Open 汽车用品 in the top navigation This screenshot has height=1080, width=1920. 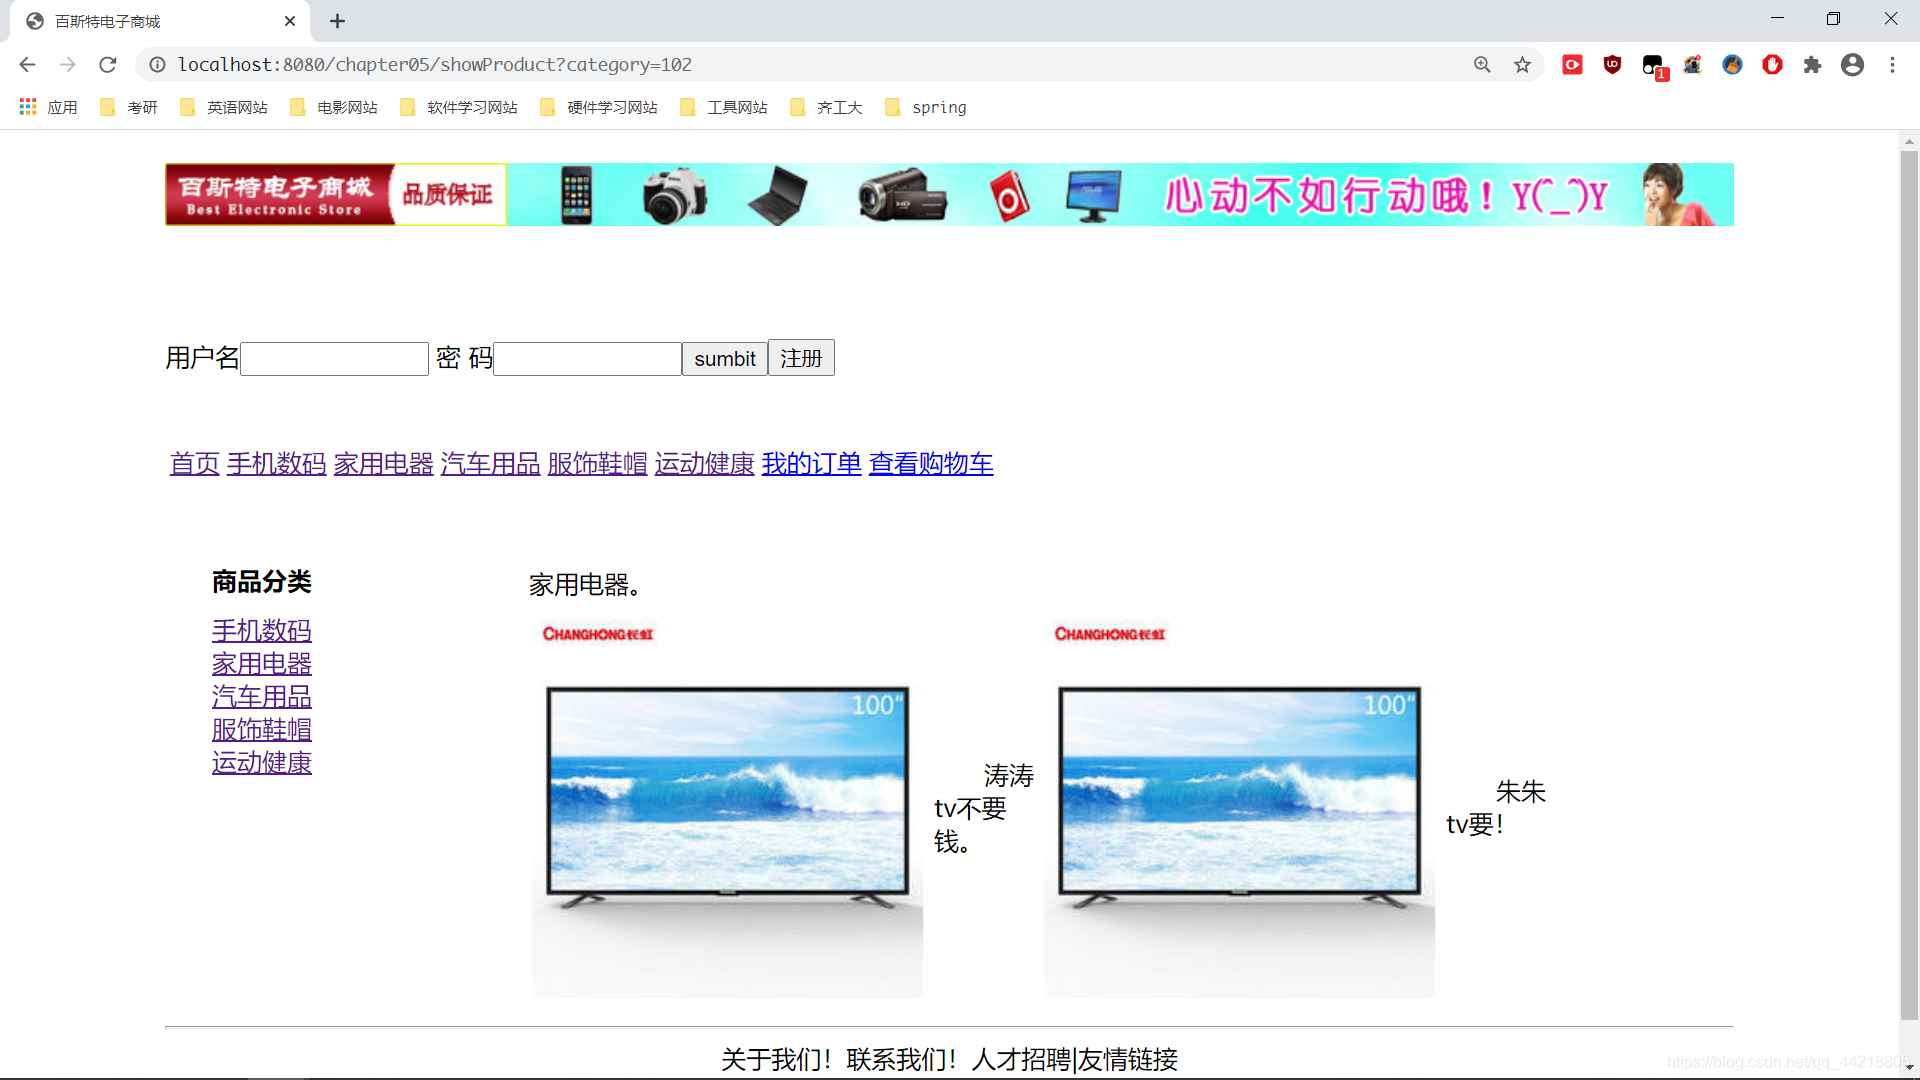[x=491, y=464]
